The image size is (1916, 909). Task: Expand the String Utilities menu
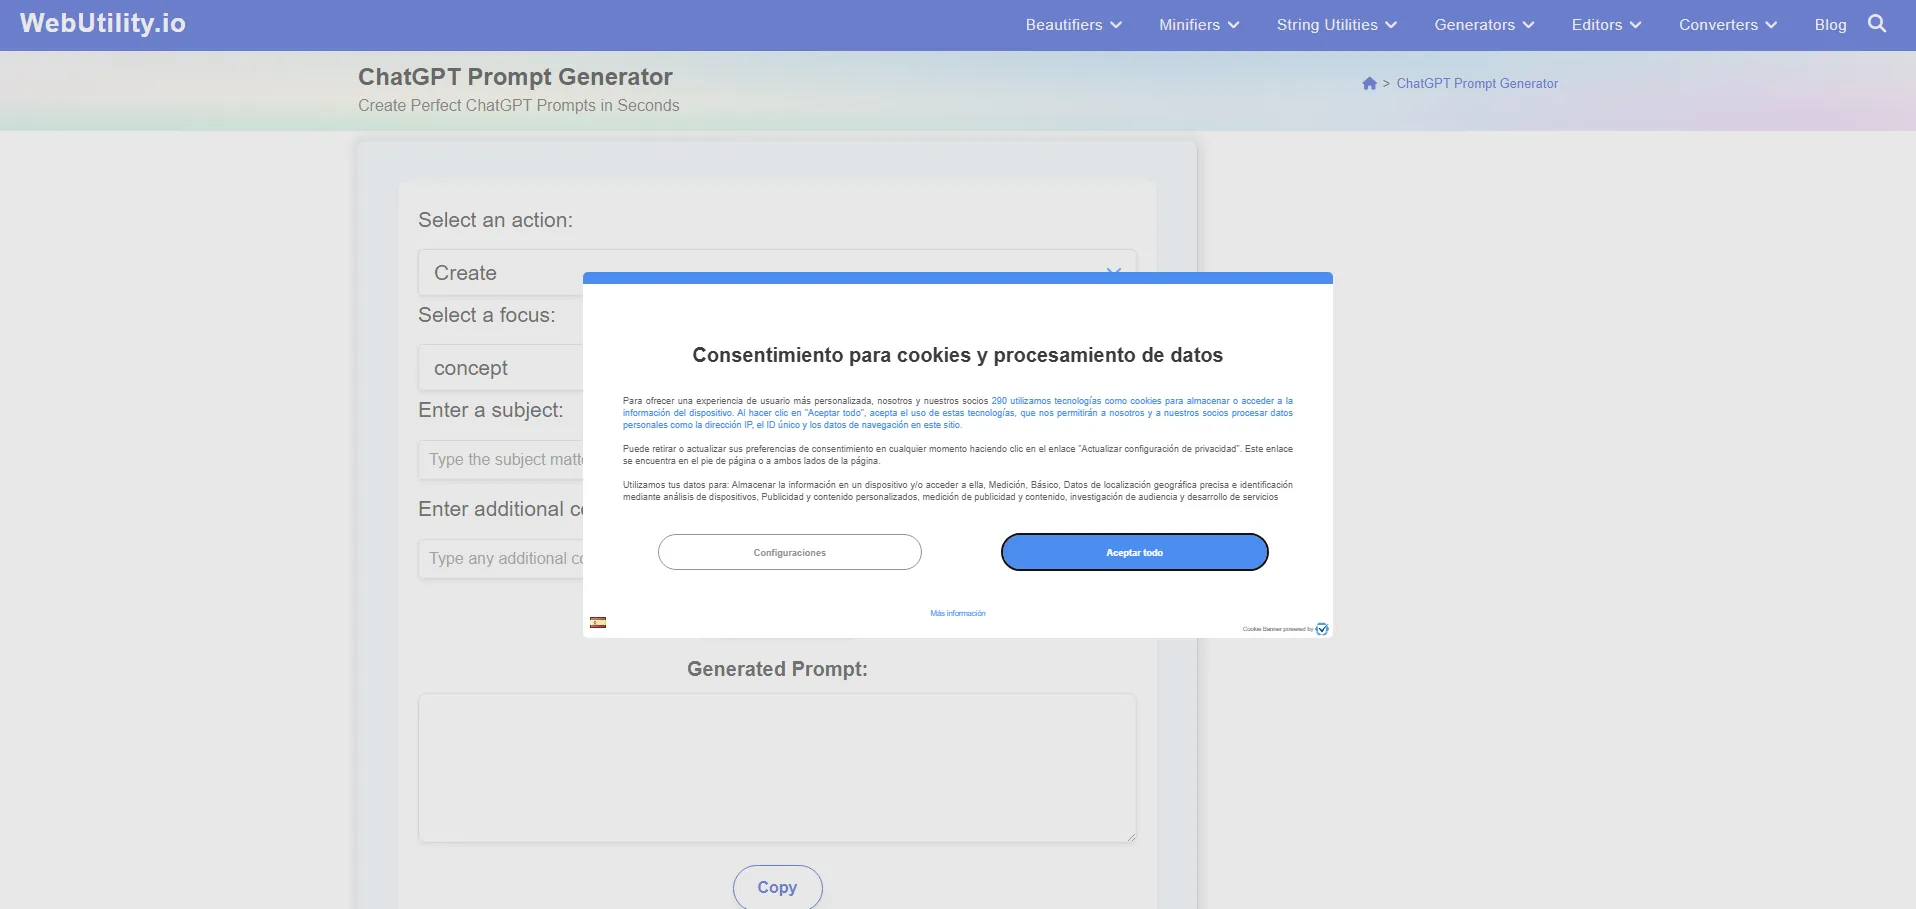click(1336, 25)
